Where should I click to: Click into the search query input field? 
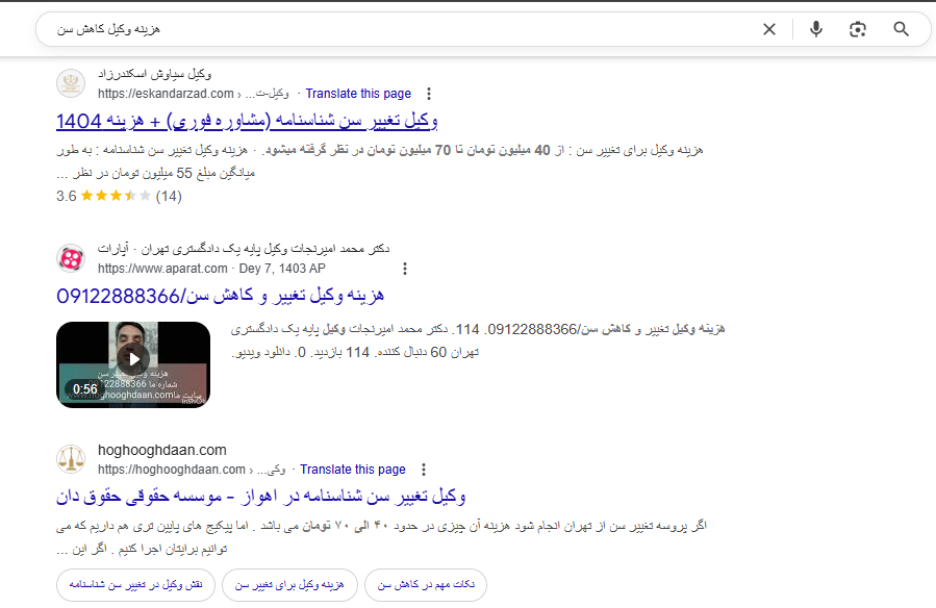[400, 29]
